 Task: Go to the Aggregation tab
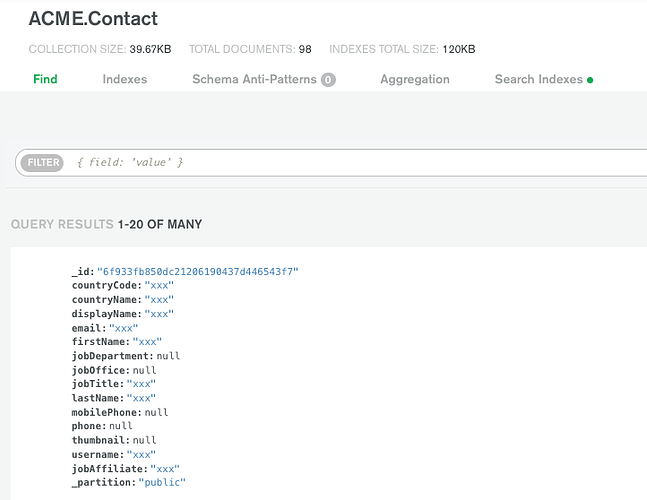point(414,80)
